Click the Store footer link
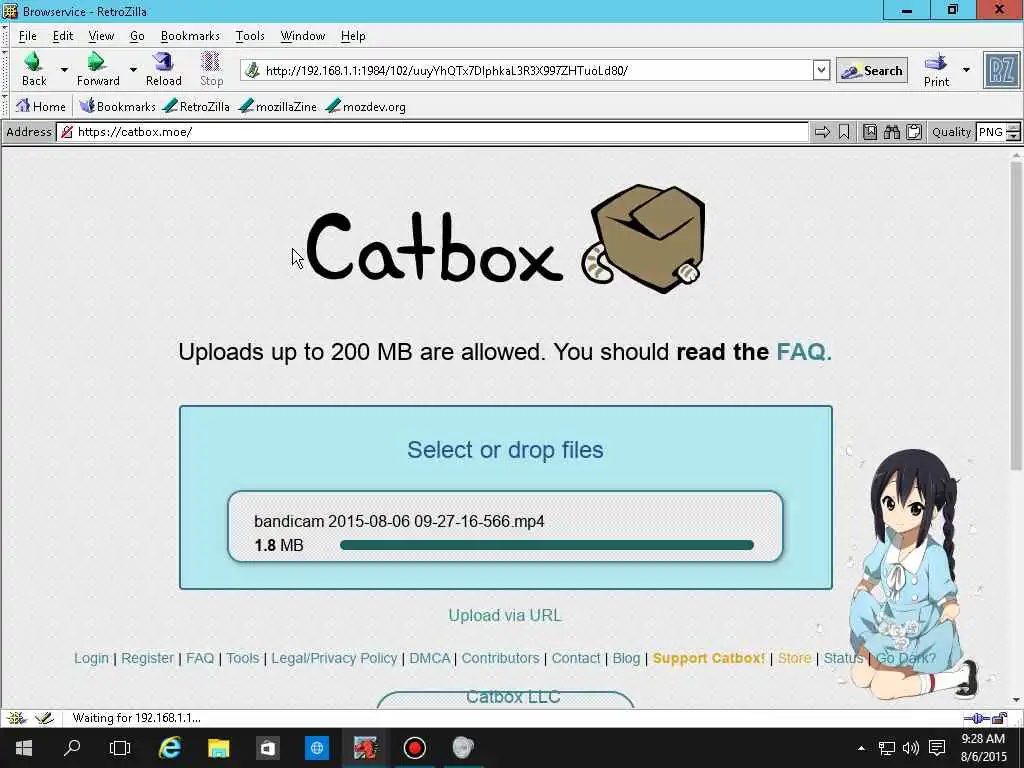1024x768 pixels. 795,658
